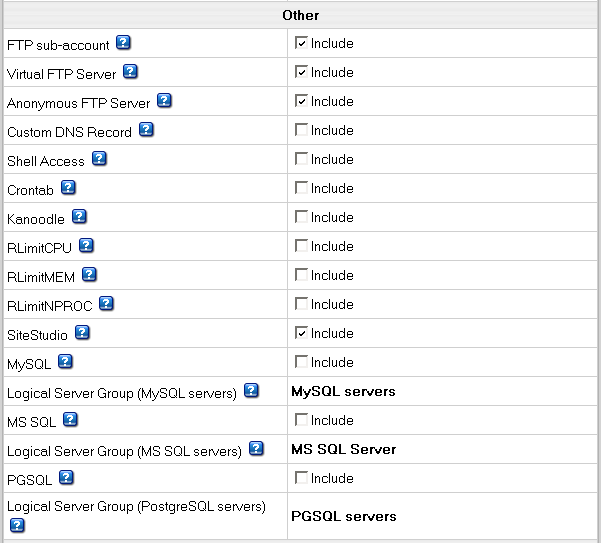Open help icon under Logical Server Group (PostgreSQL servers)
The width and height of the screenshot is (601, 543).
(17, 525)
